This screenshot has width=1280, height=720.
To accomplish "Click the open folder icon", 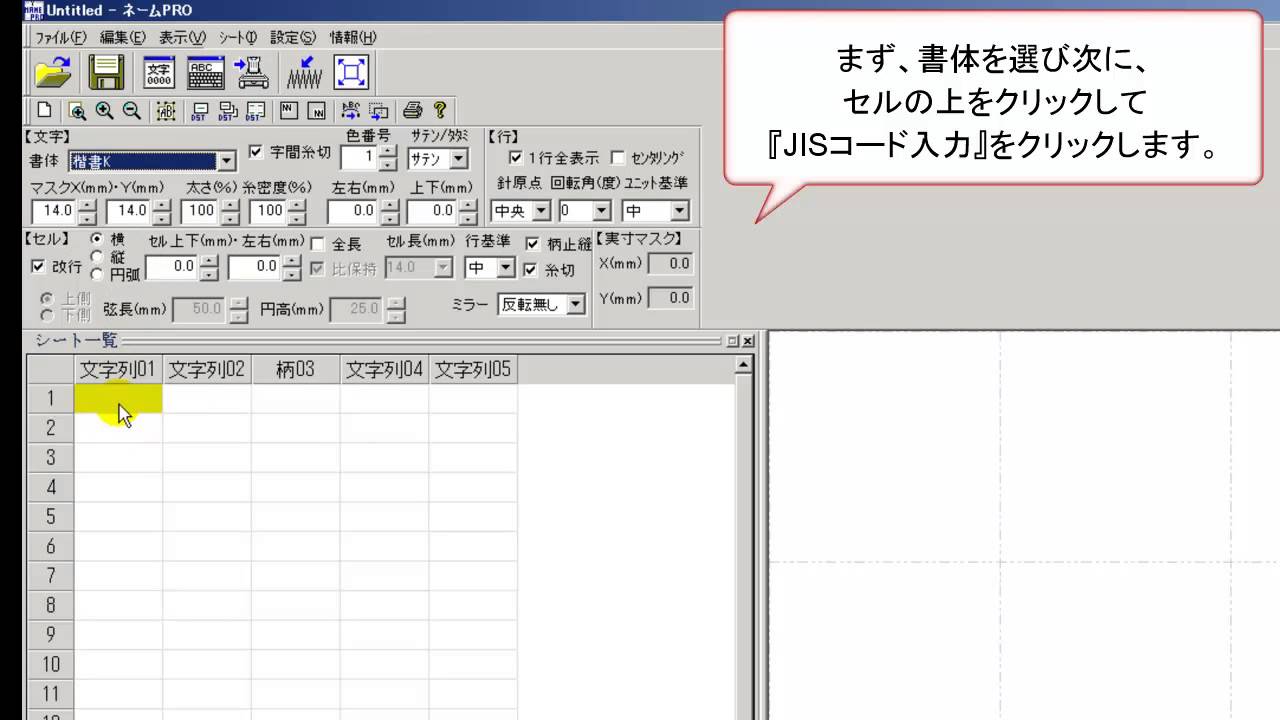I will [x=54, y=72].
